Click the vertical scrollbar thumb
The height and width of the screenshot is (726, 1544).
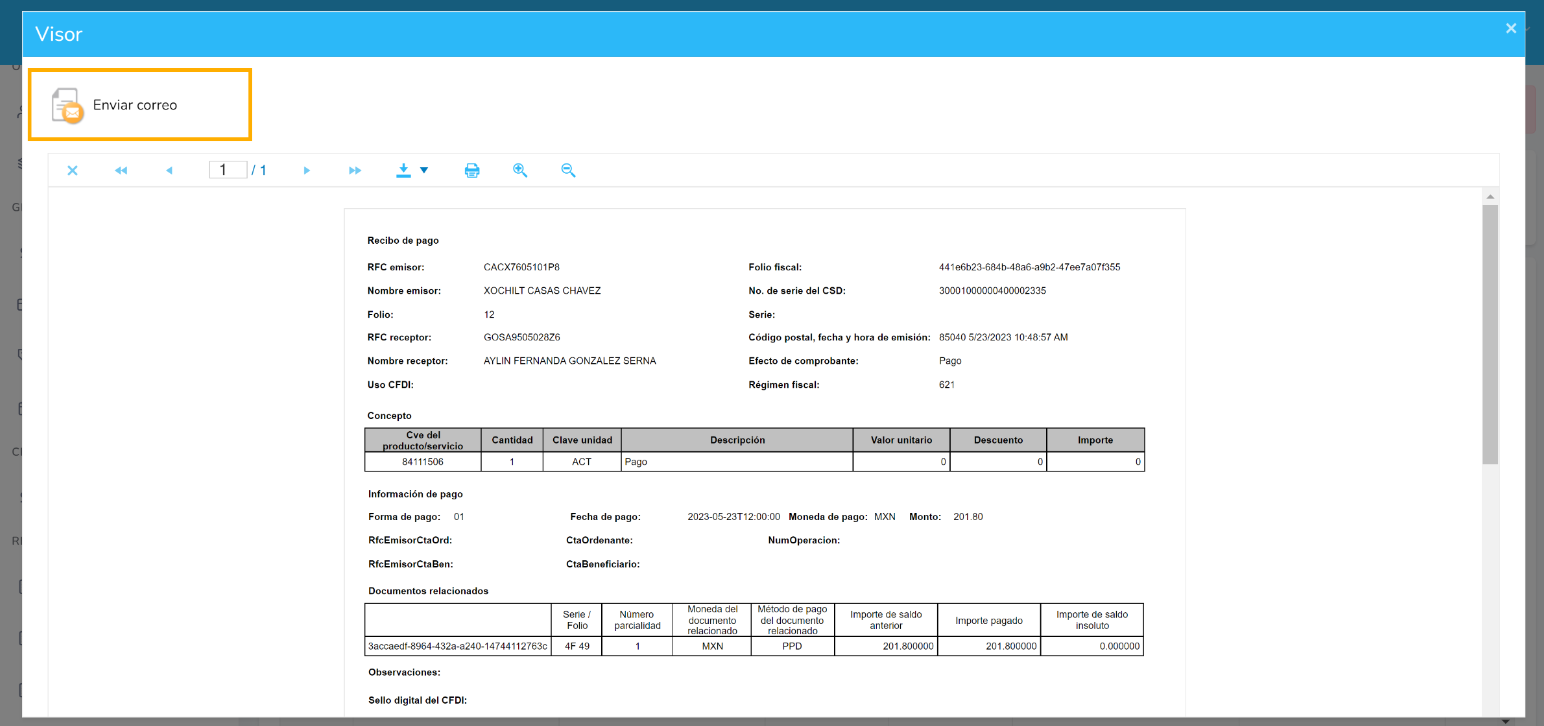pos(1490,334)
